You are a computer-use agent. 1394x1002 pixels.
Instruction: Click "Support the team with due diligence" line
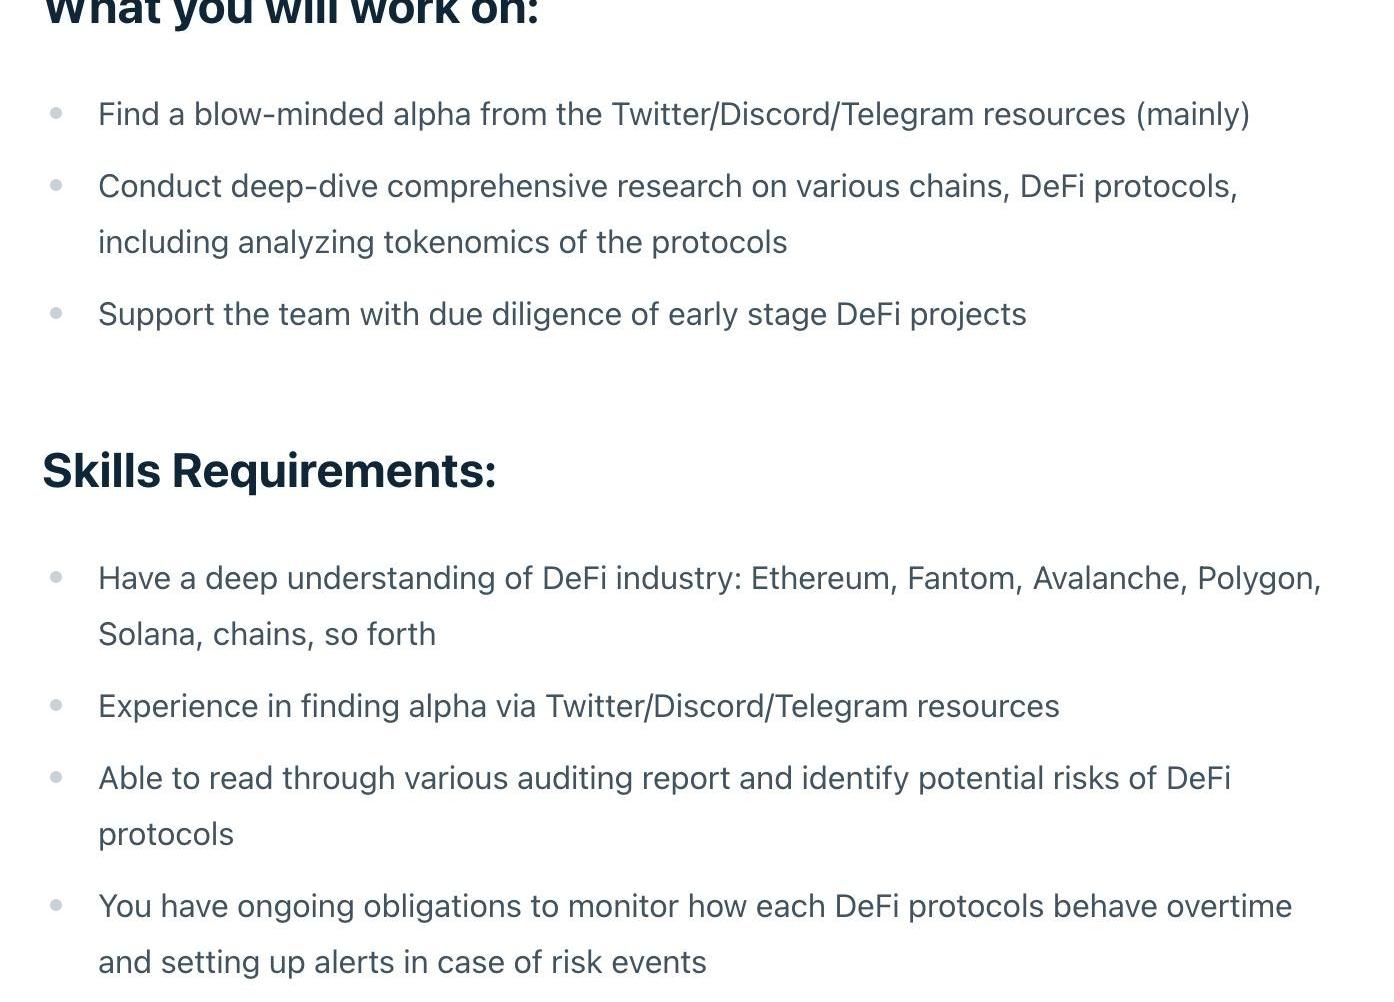pyautogui.click(x=562, y=314)
